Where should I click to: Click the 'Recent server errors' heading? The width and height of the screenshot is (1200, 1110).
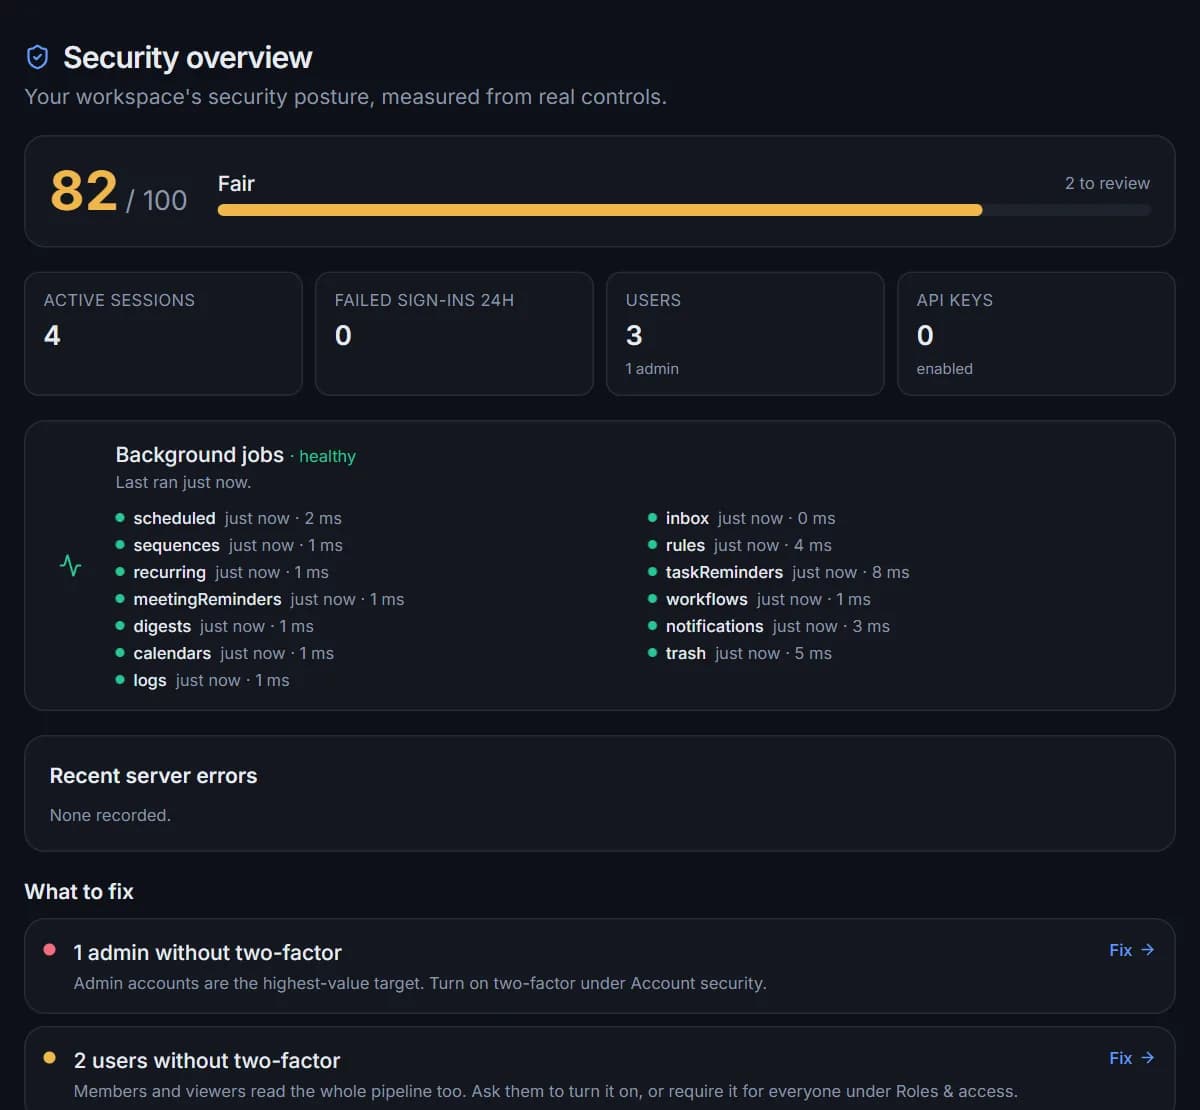153,775
